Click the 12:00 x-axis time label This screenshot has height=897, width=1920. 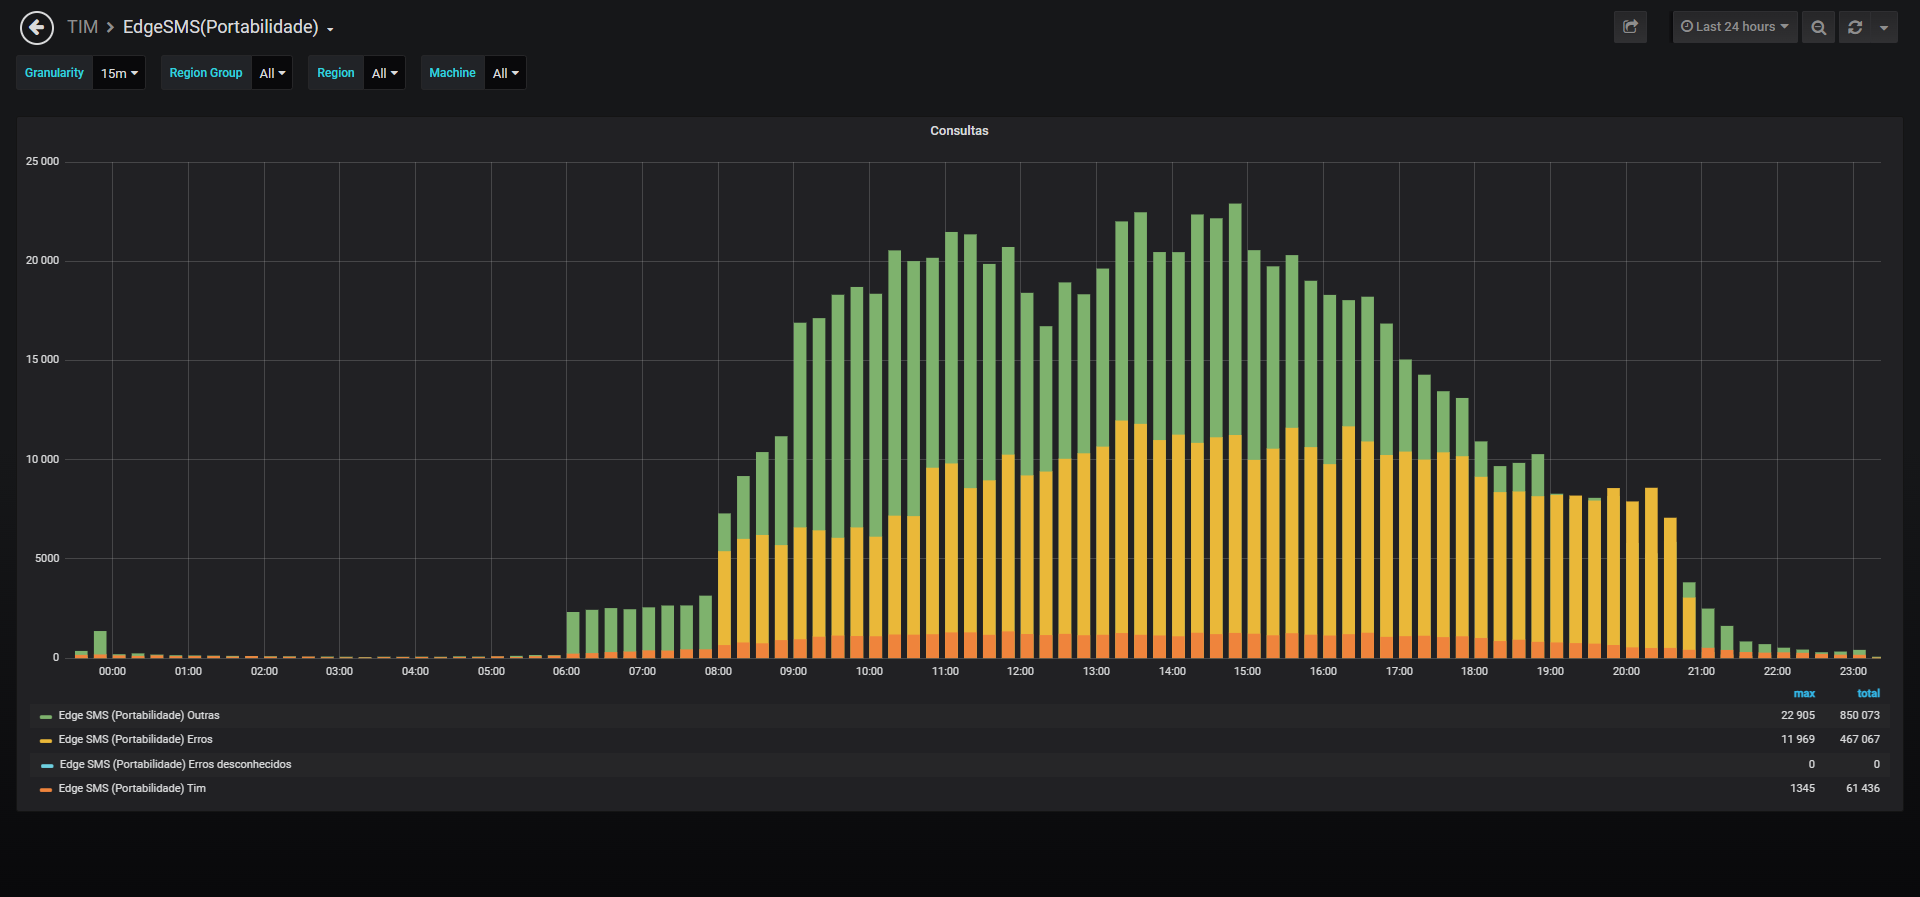(x=1020, y=672)
